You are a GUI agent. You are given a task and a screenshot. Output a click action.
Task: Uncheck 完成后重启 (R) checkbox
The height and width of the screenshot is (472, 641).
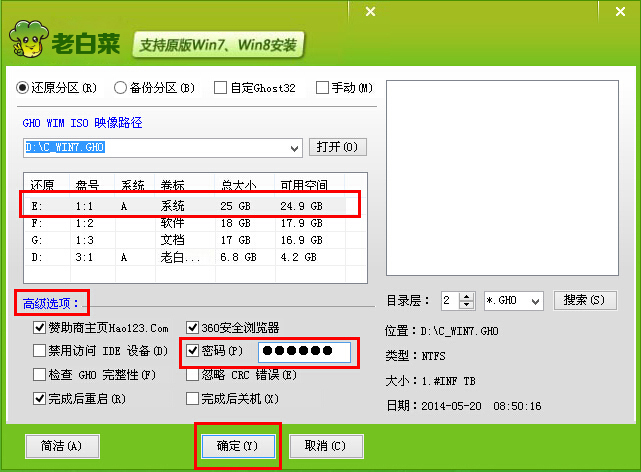[x=39, y=398]
